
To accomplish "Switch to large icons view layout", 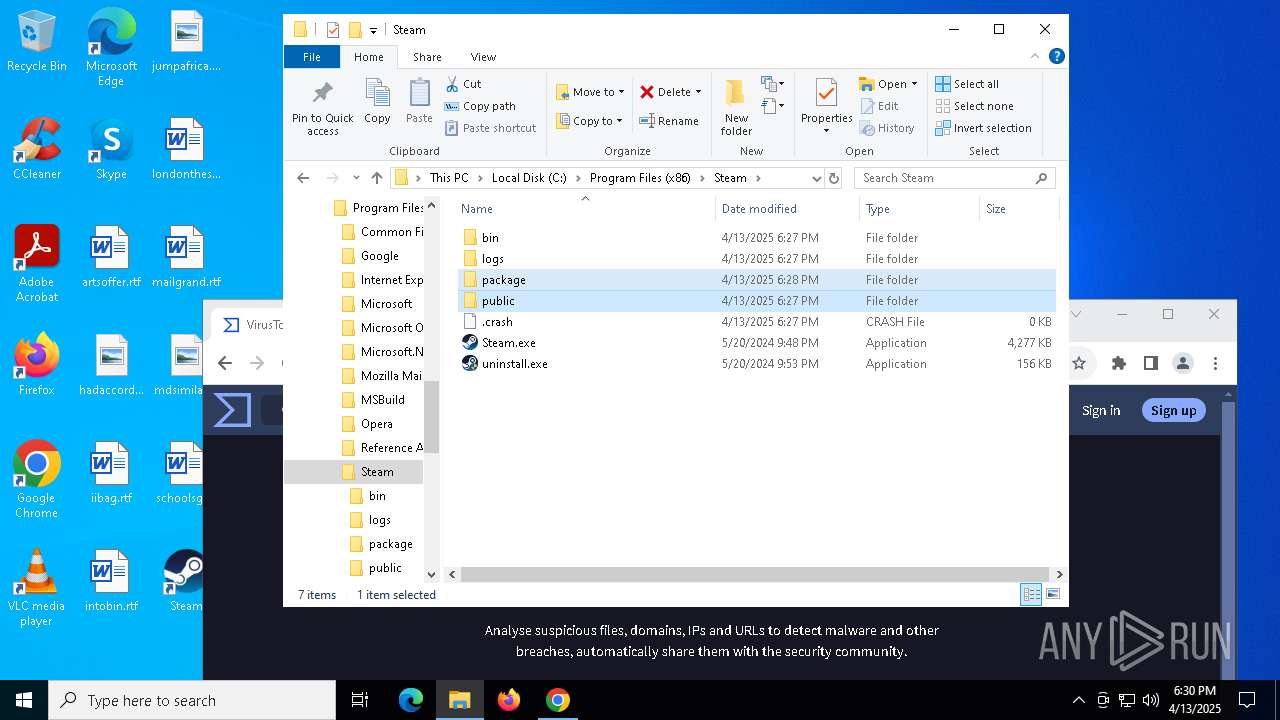I will pos(1052,595).
